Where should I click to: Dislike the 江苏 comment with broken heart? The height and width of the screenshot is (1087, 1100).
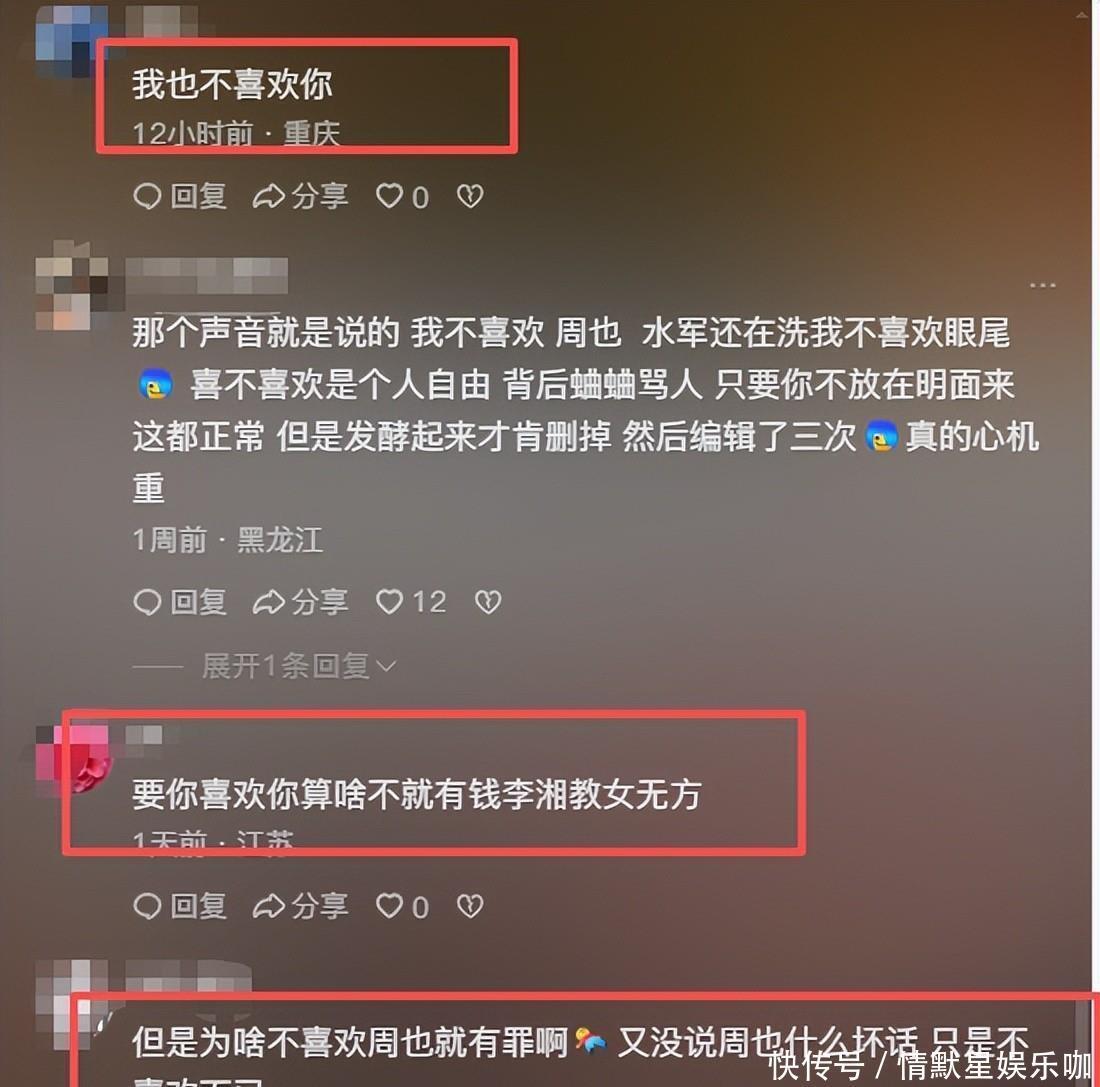pyautogui.click(x=470, y=907)
